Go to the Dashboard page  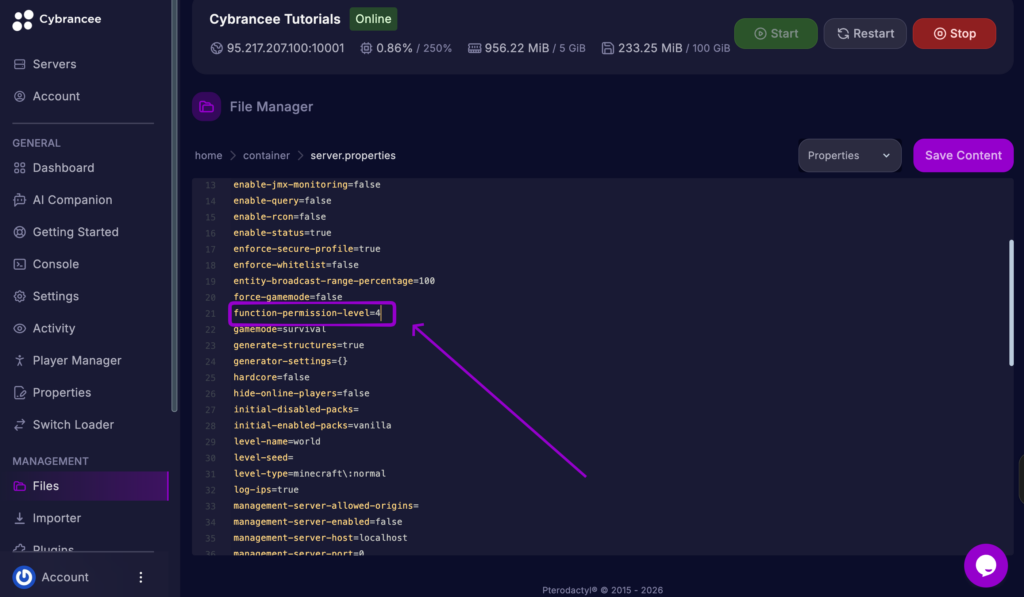63,168
